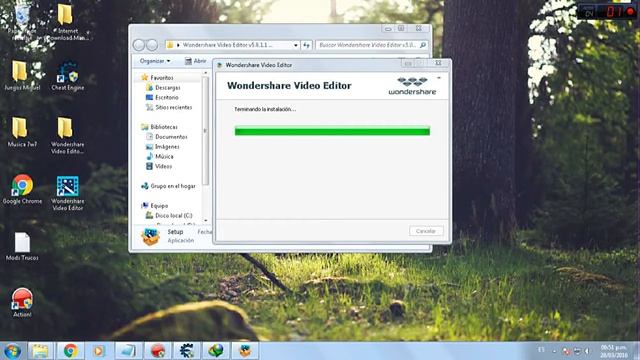Select Música library in navigation pane
Screen dimensions: 640x360
(x=164, y=156)
